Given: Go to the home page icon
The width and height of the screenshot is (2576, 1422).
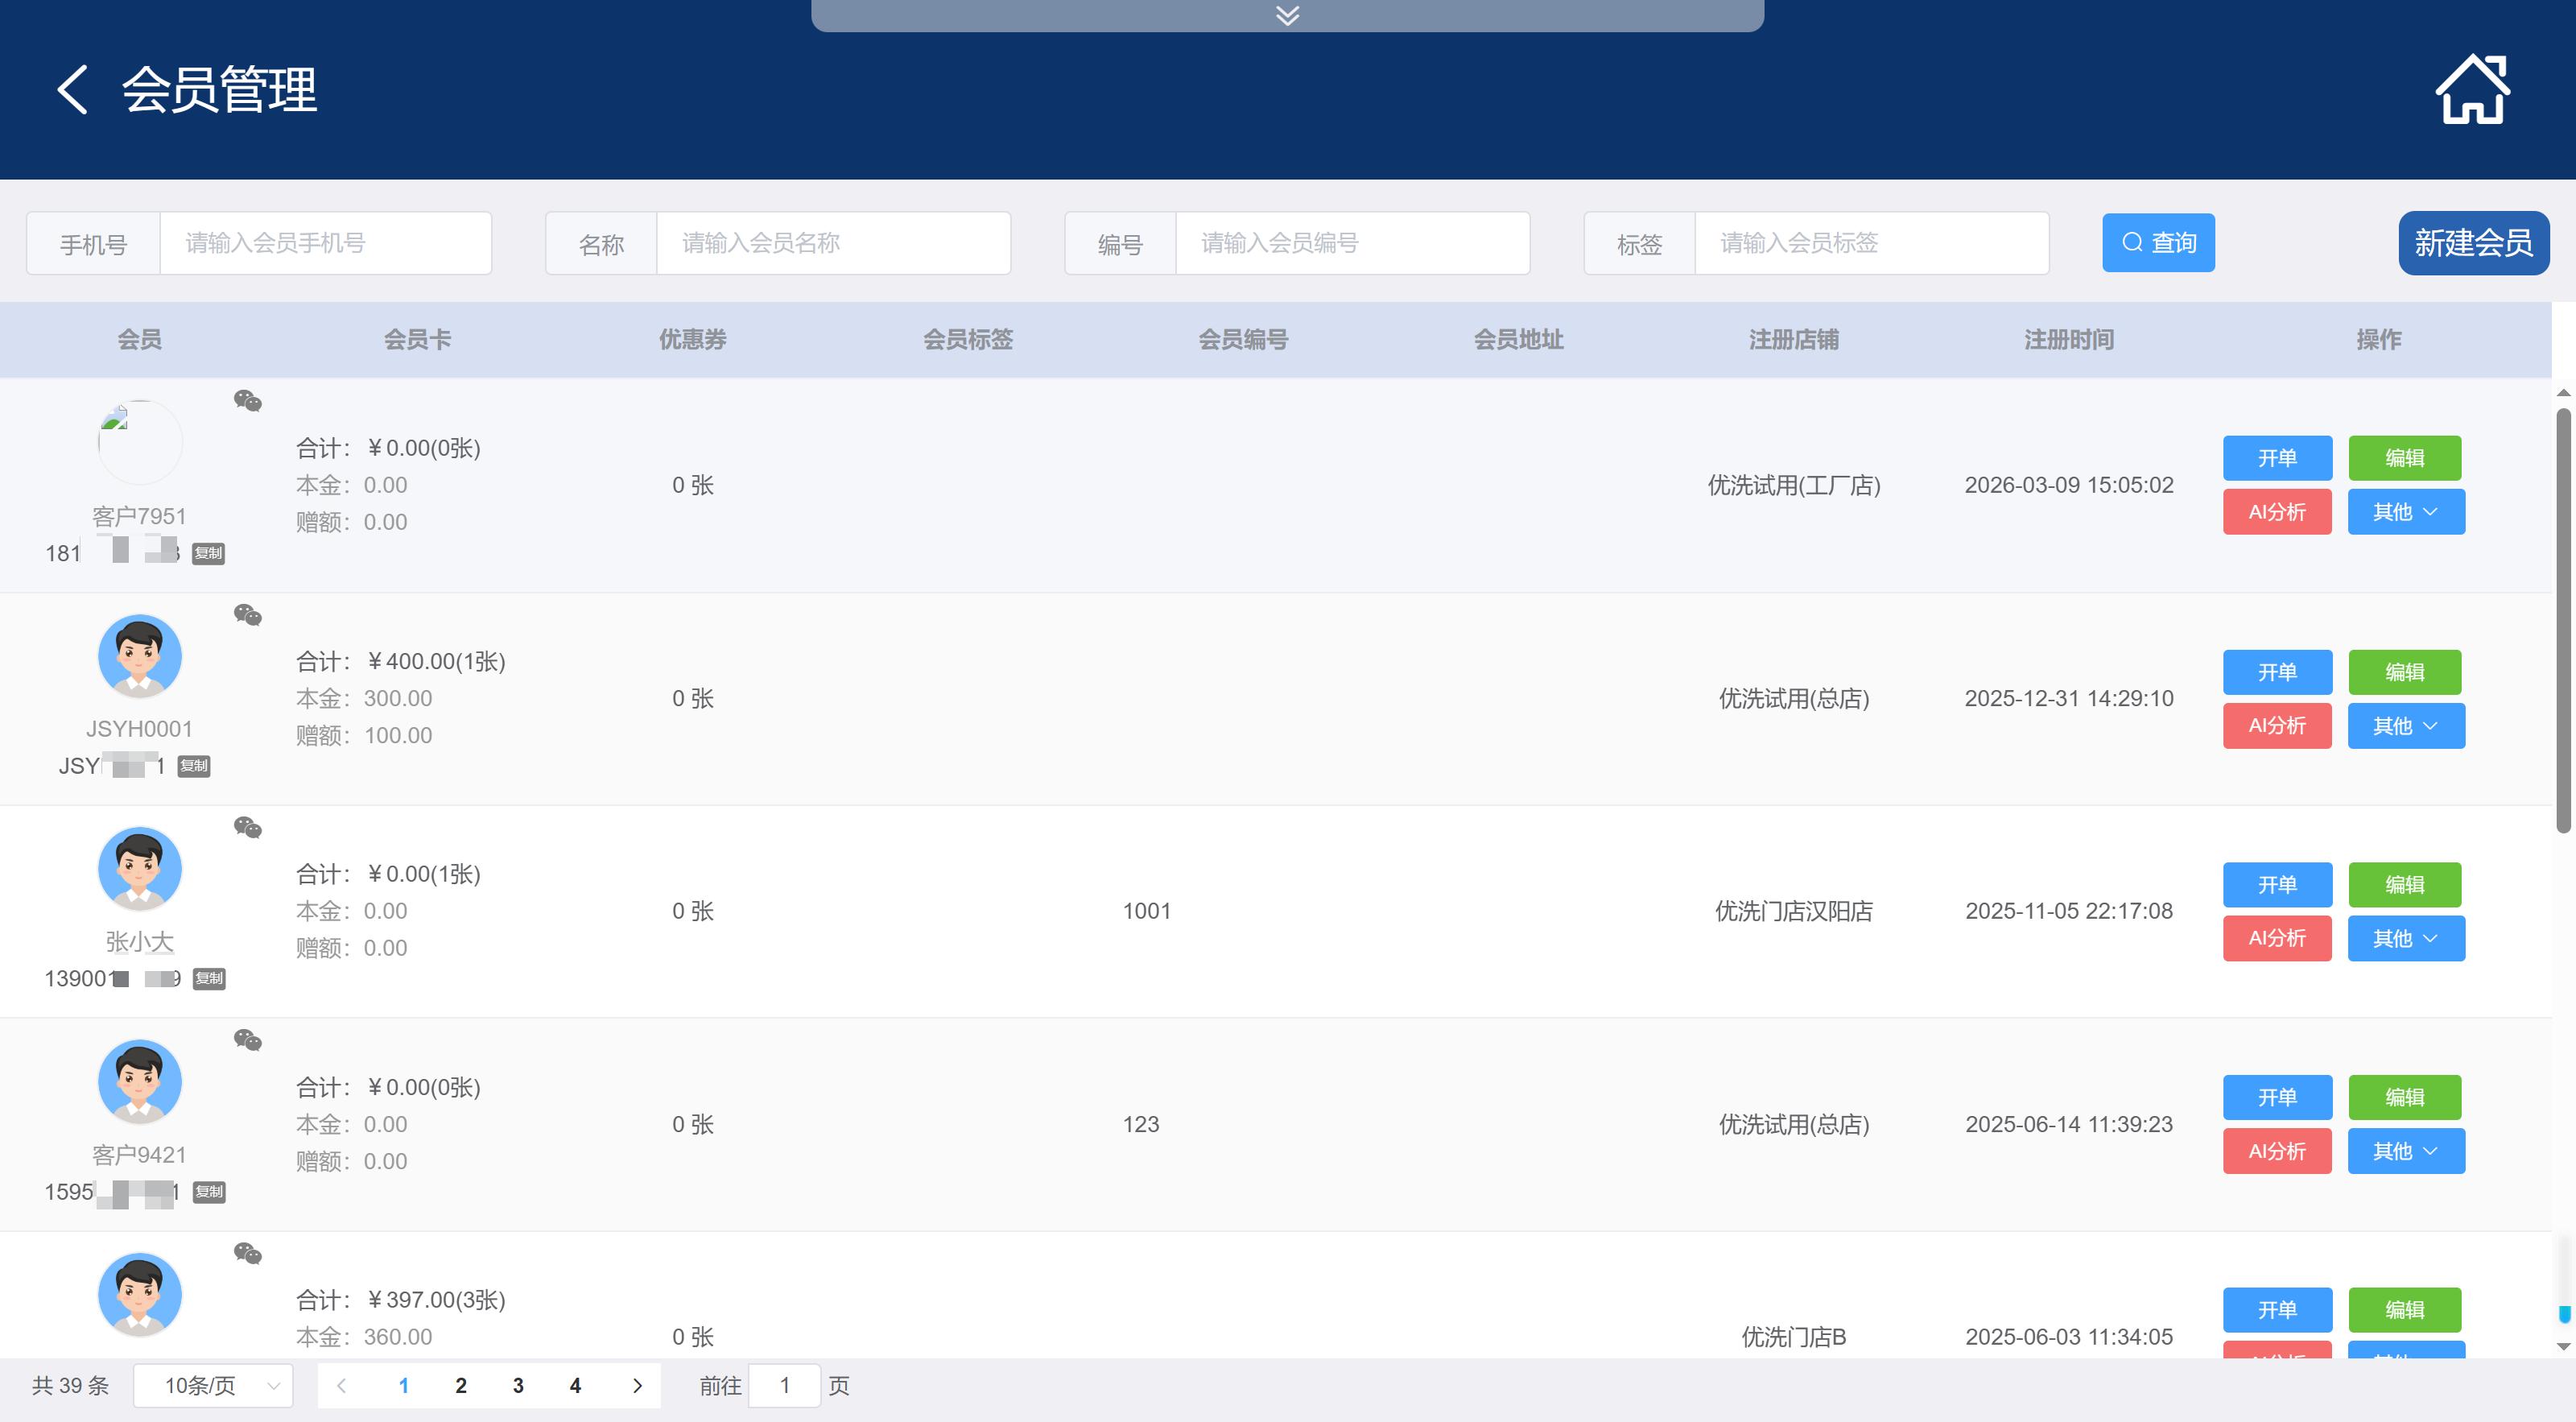Looking at the screenshot, I should [2471, 90].
